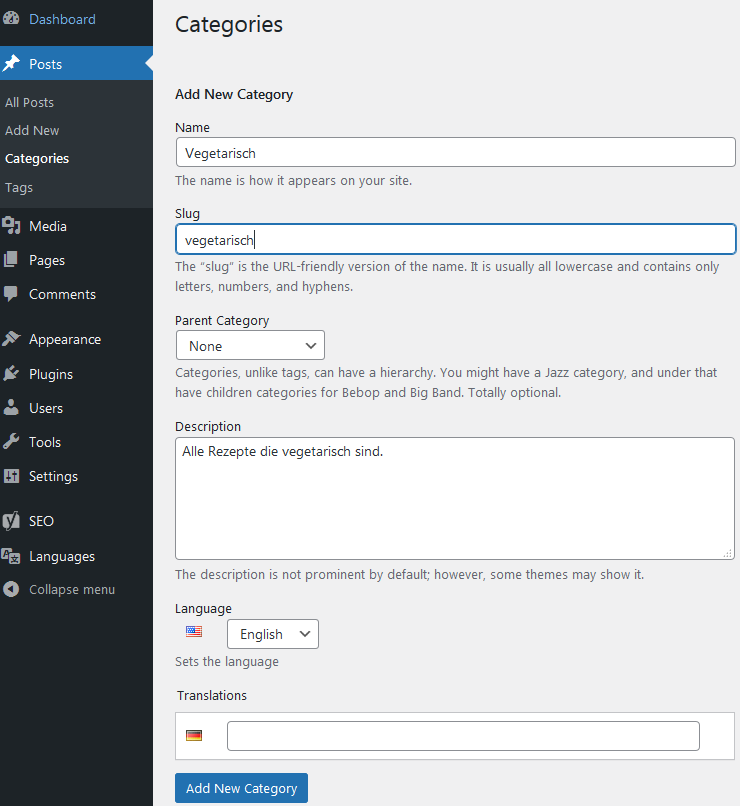Click the Add New Category button
740x806 pixels.
click(x=242, y=788)
